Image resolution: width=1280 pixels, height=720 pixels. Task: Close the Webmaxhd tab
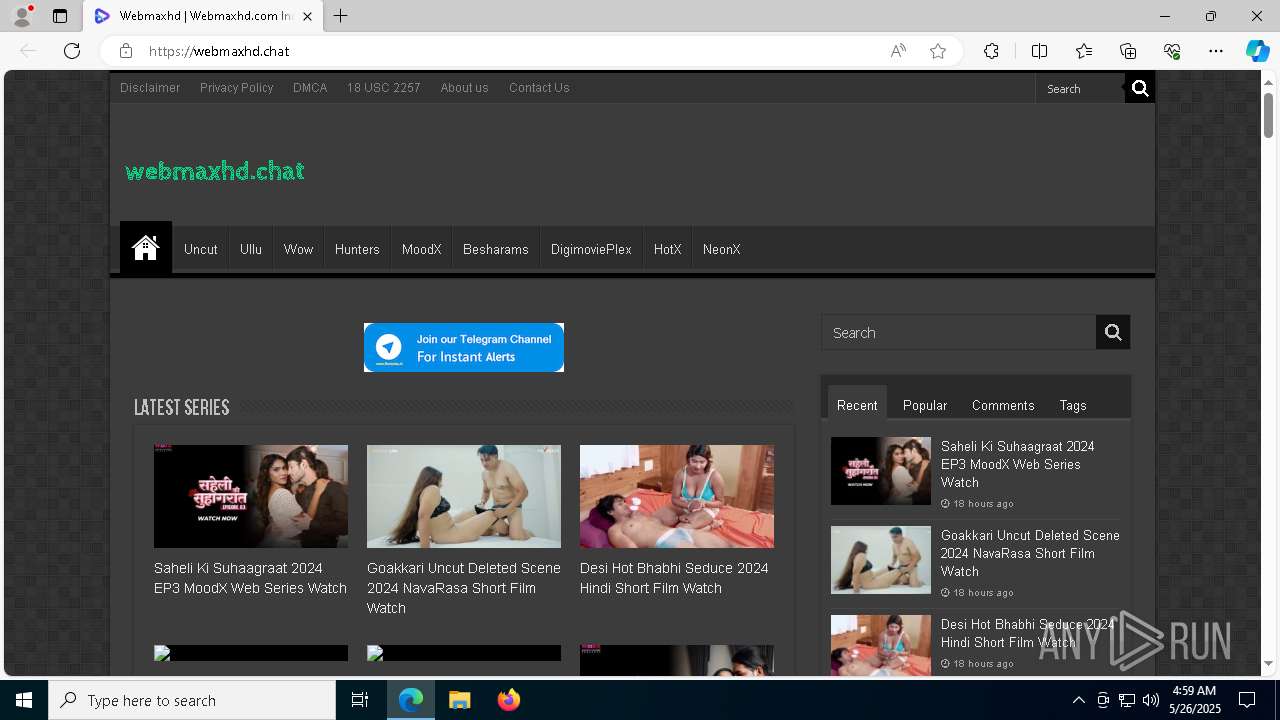[x=307, y=16]
